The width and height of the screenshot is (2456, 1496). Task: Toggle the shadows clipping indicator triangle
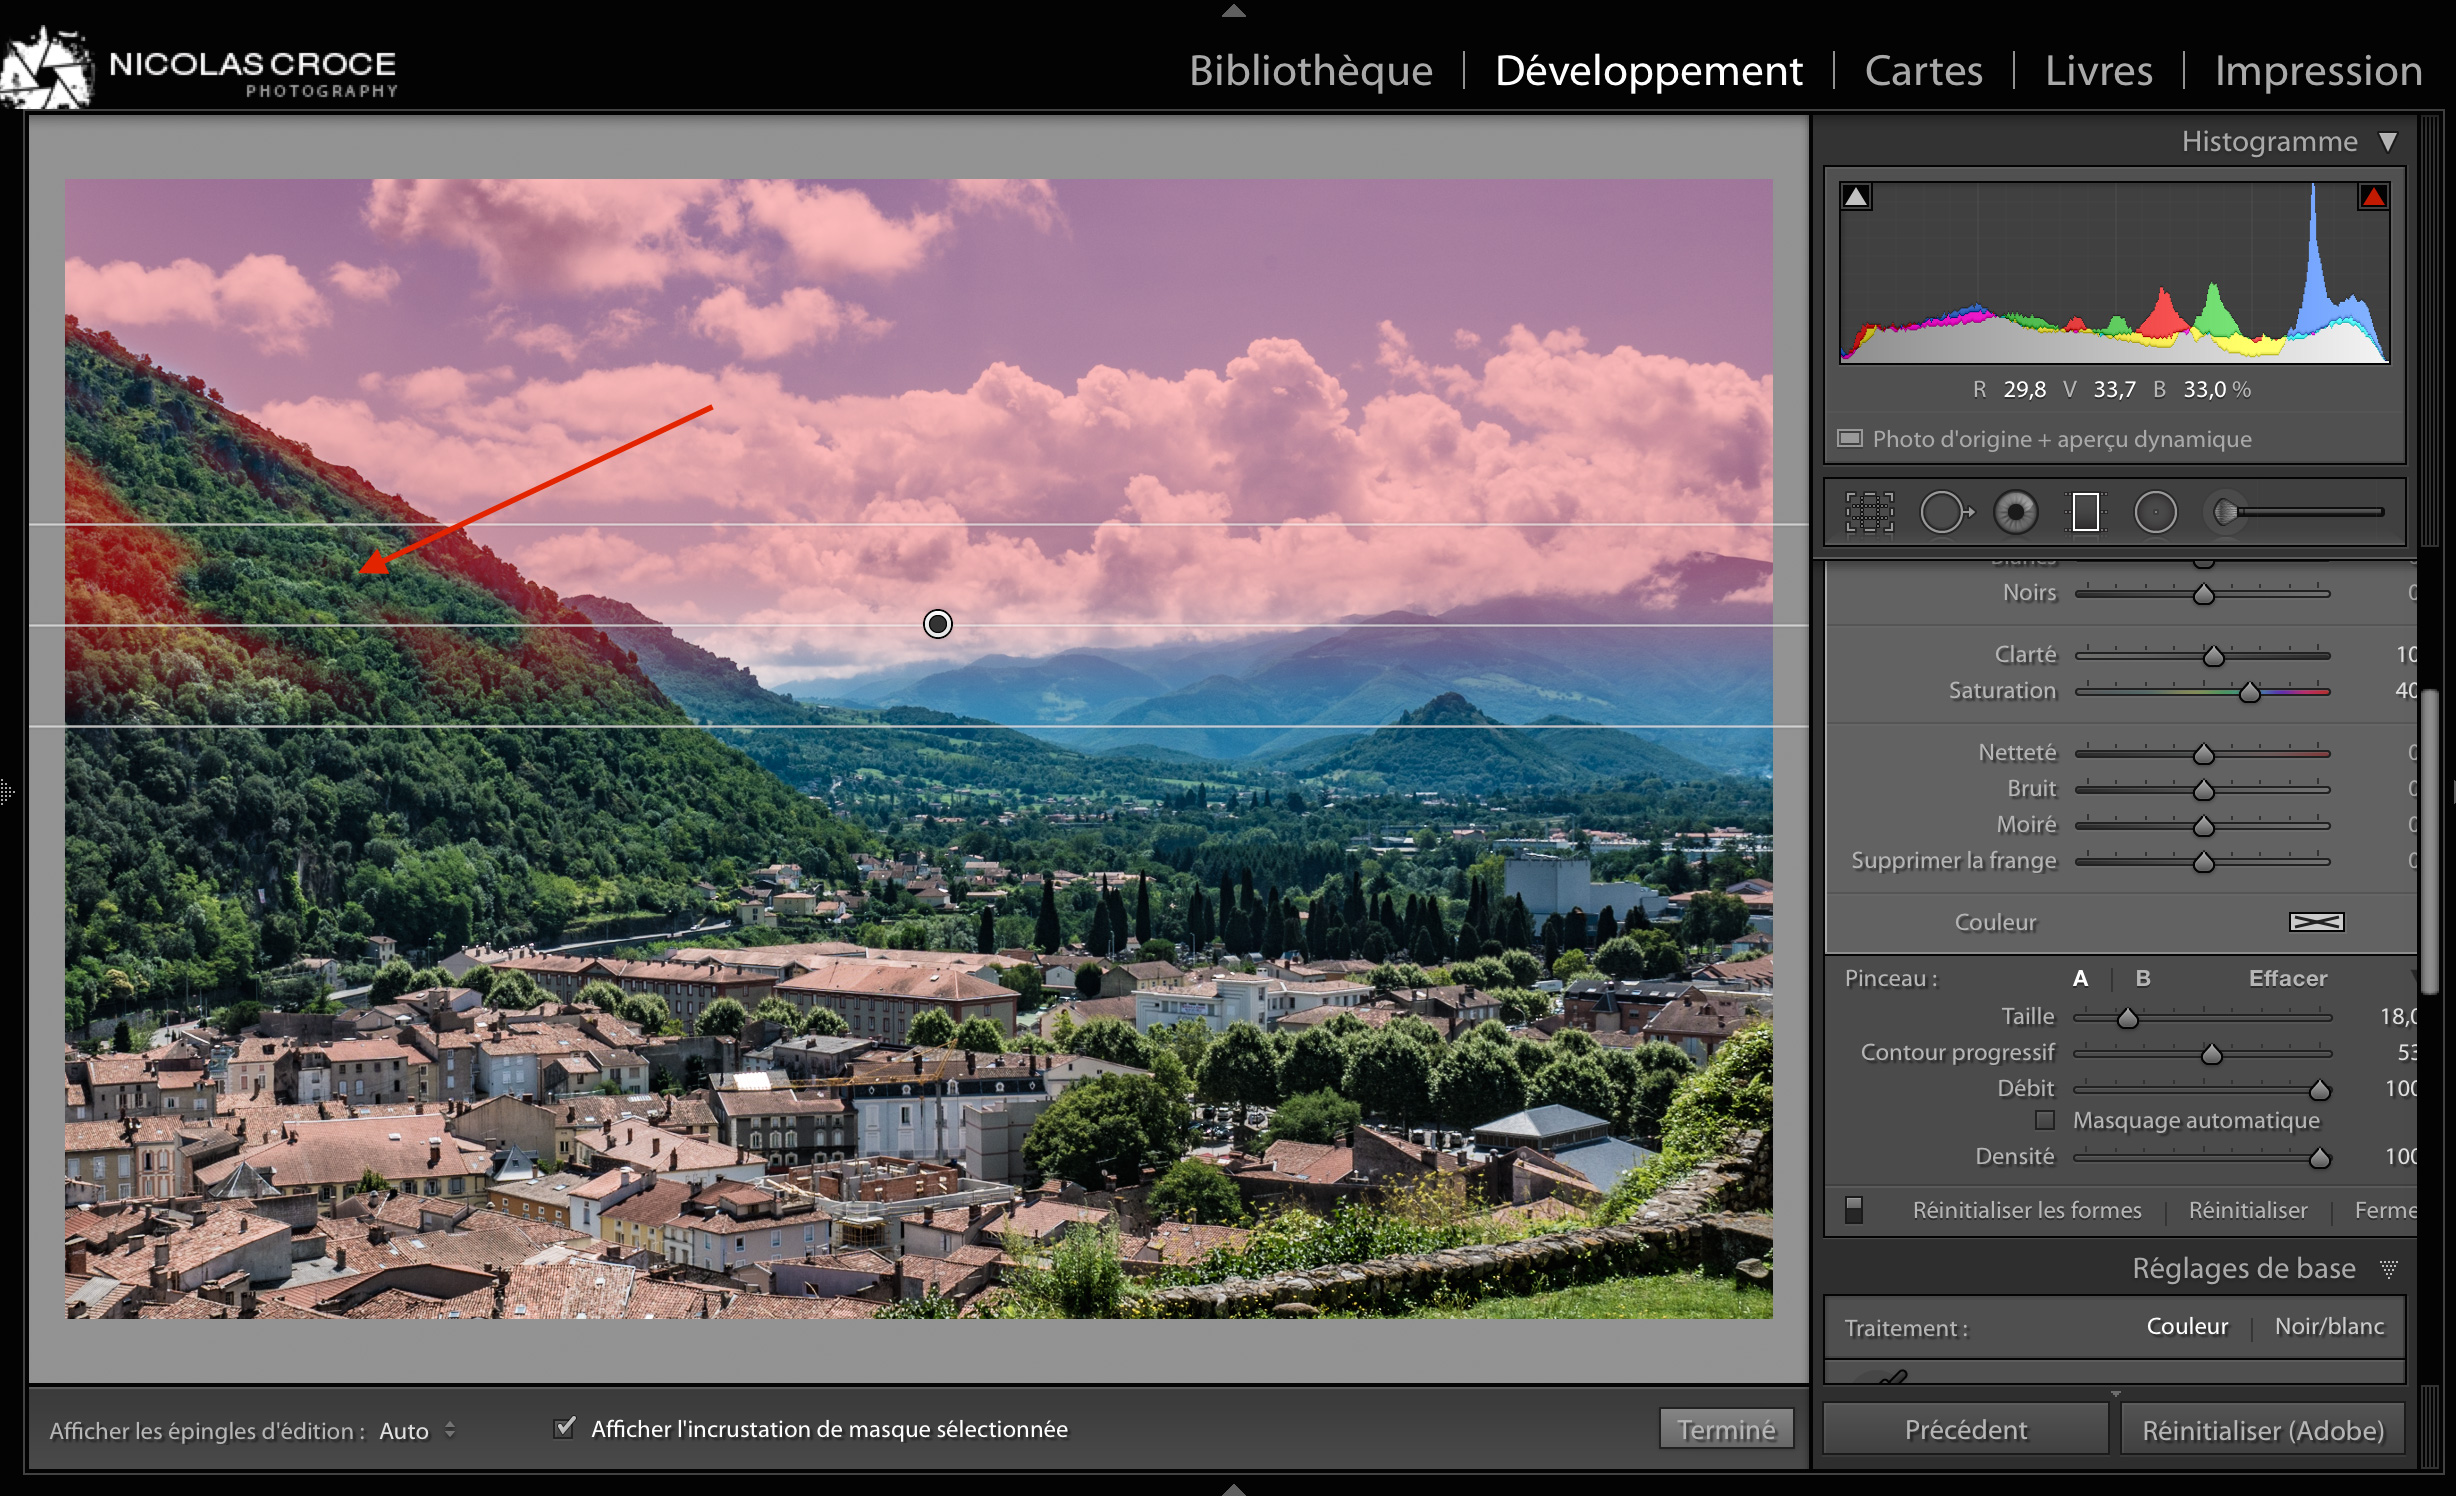(1857, 196)
